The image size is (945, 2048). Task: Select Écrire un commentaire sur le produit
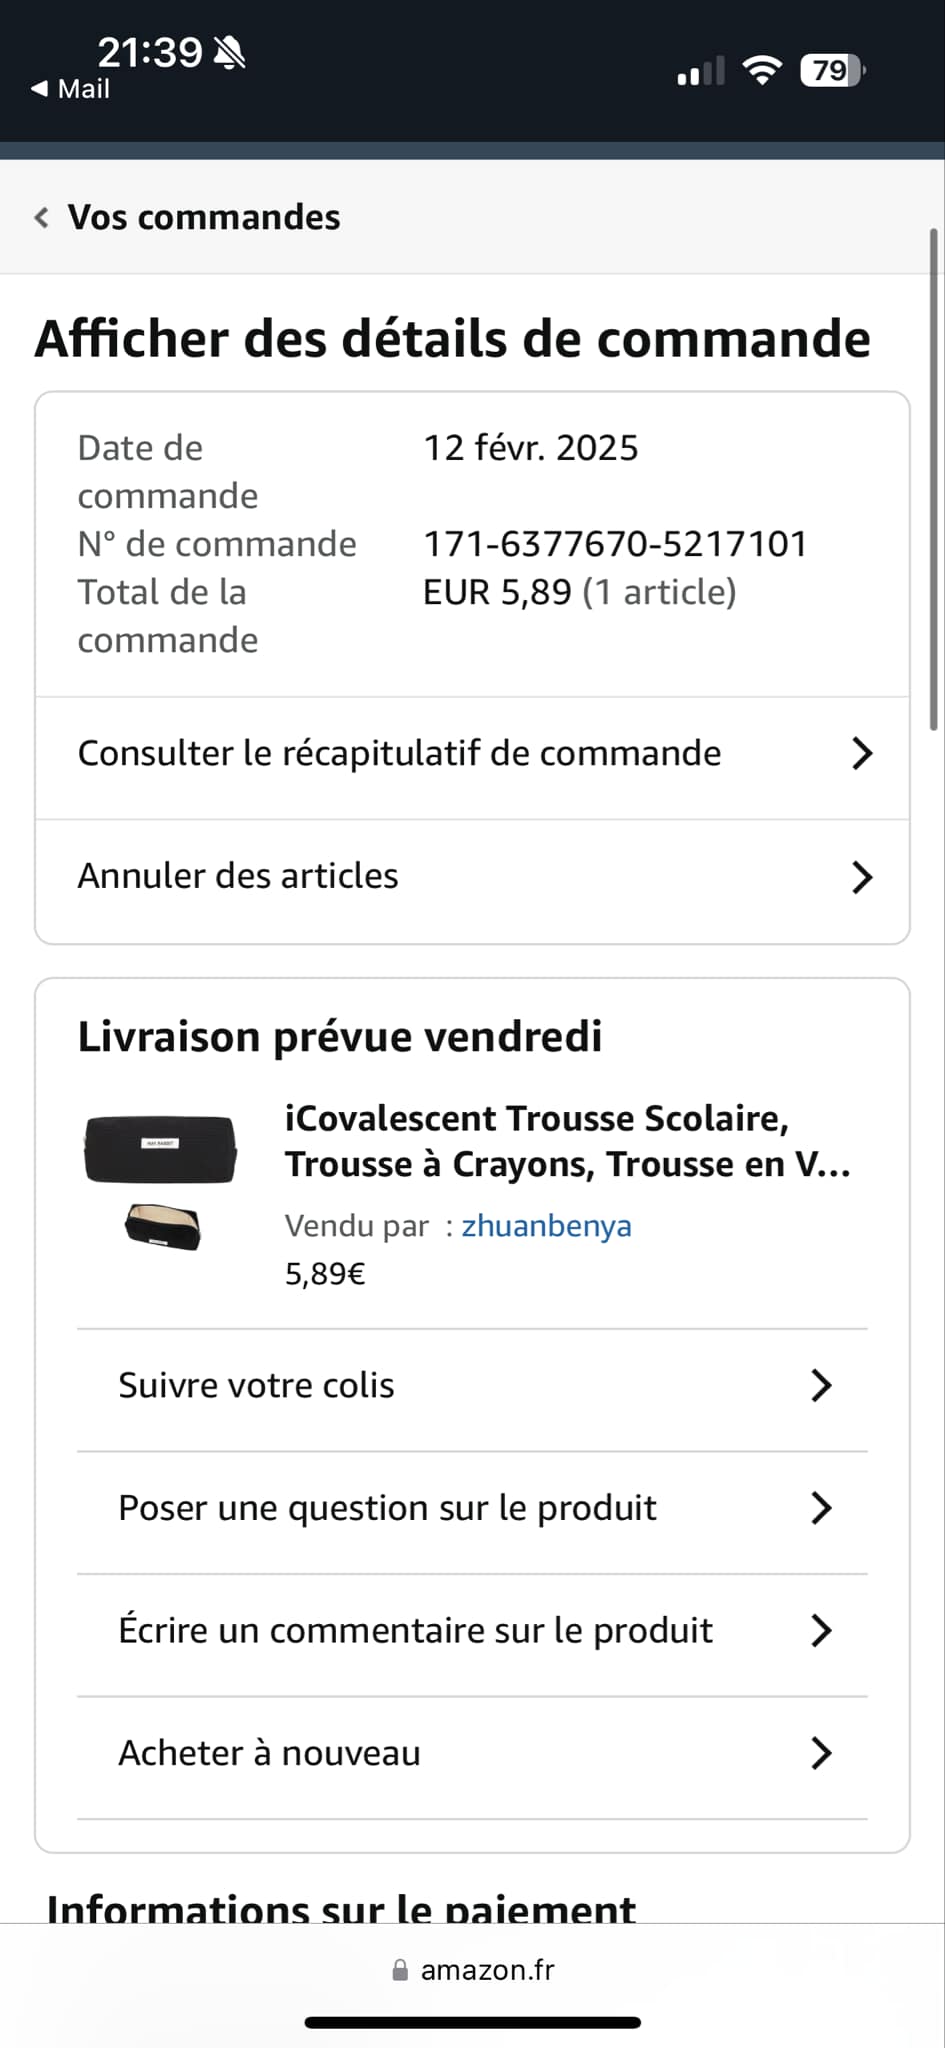click(415, 1631)
